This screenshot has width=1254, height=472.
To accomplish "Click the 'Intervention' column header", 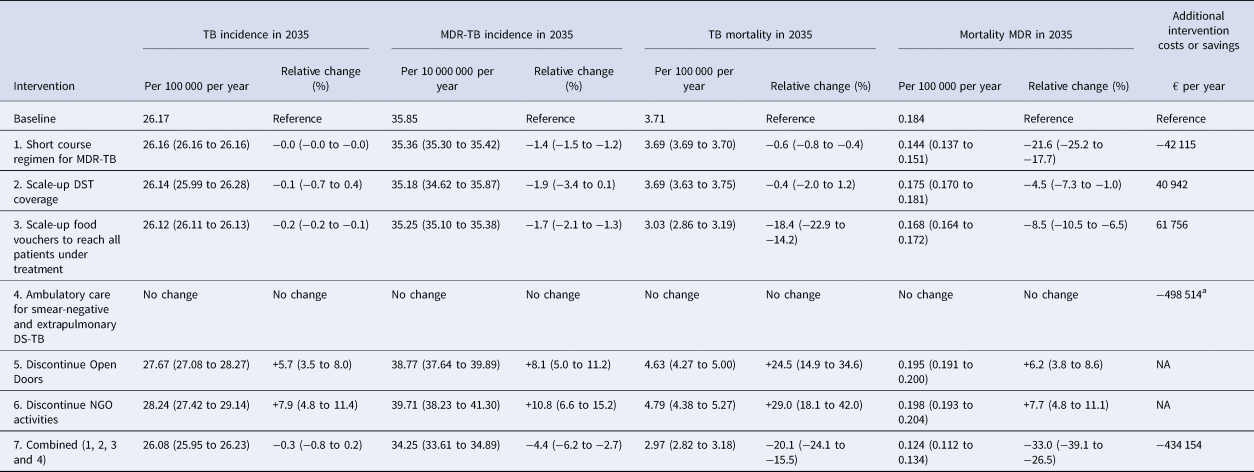I will tap(45, 86).
